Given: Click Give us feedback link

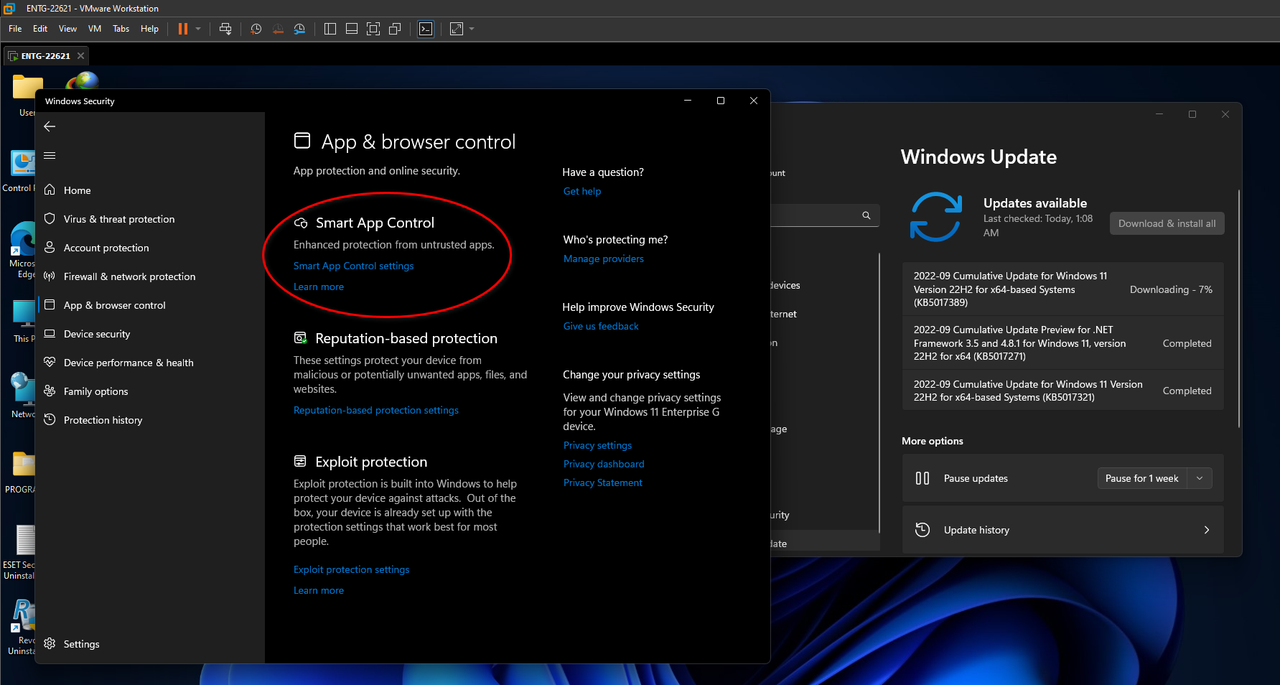Looking at the screenshot, I should pyautogui.click(x=600, y=326).
